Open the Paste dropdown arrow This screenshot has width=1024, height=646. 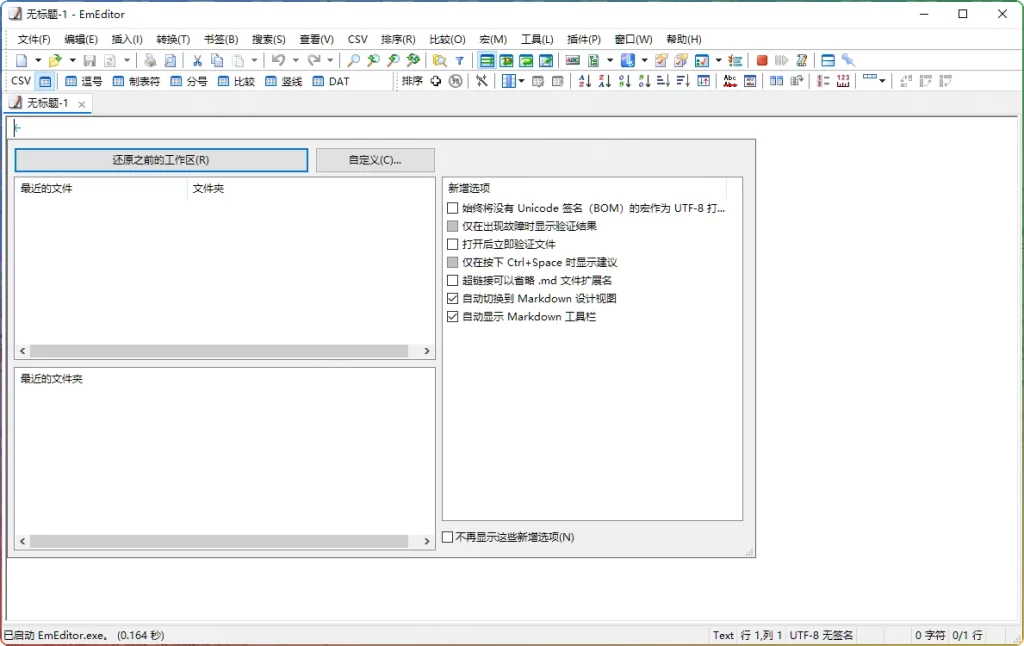click(254, 60)
